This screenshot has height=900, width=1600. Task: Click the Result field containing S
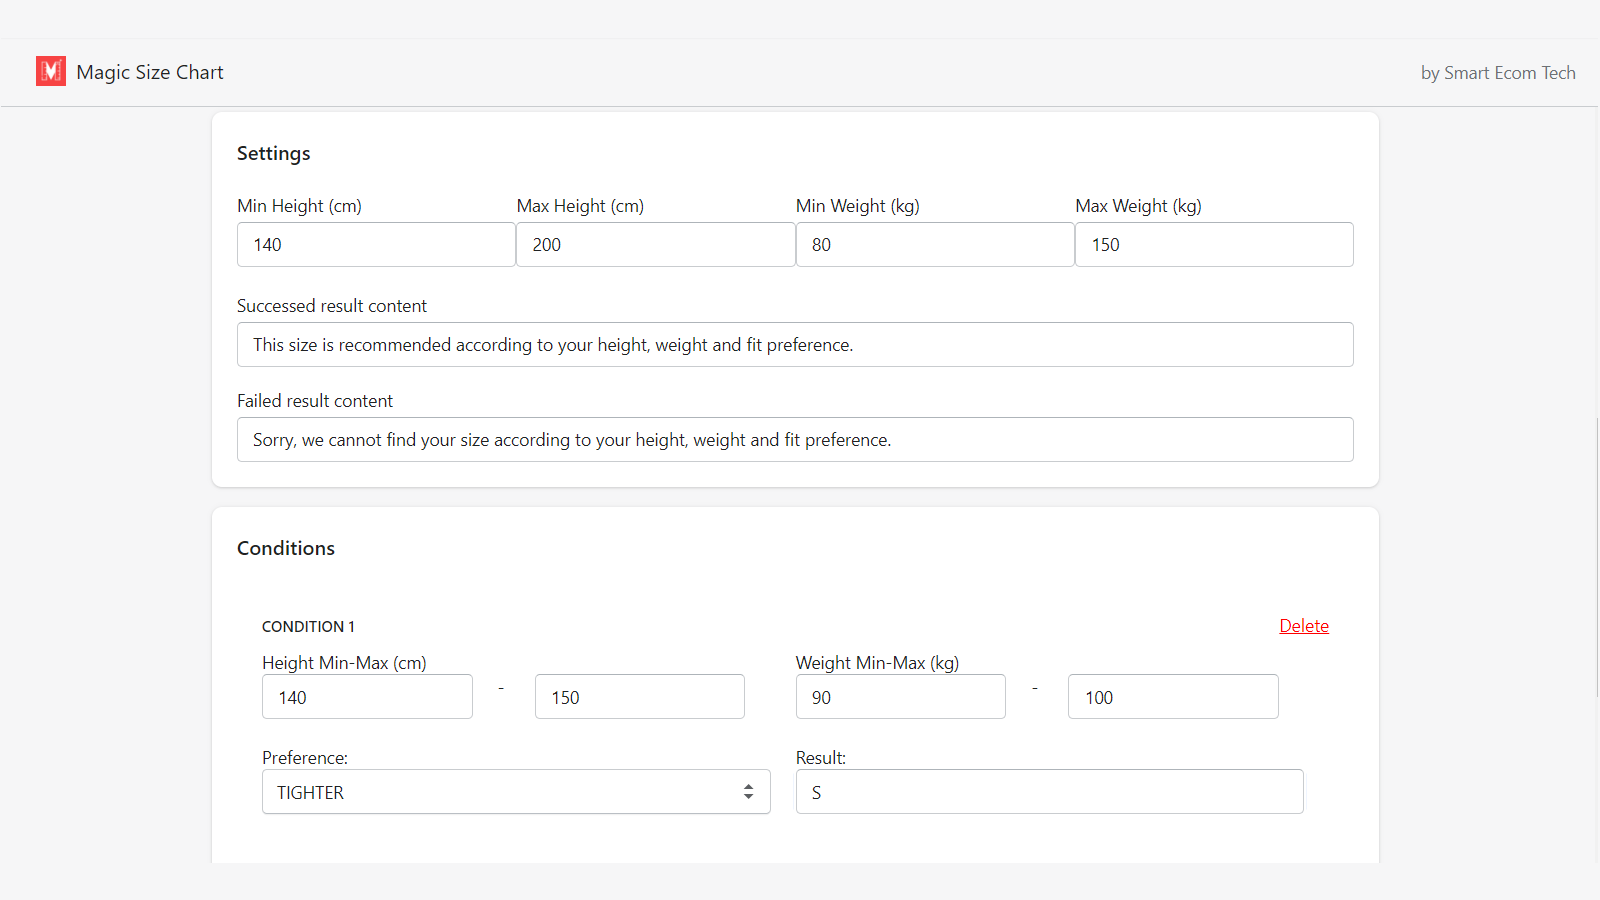click(1049, 792)
